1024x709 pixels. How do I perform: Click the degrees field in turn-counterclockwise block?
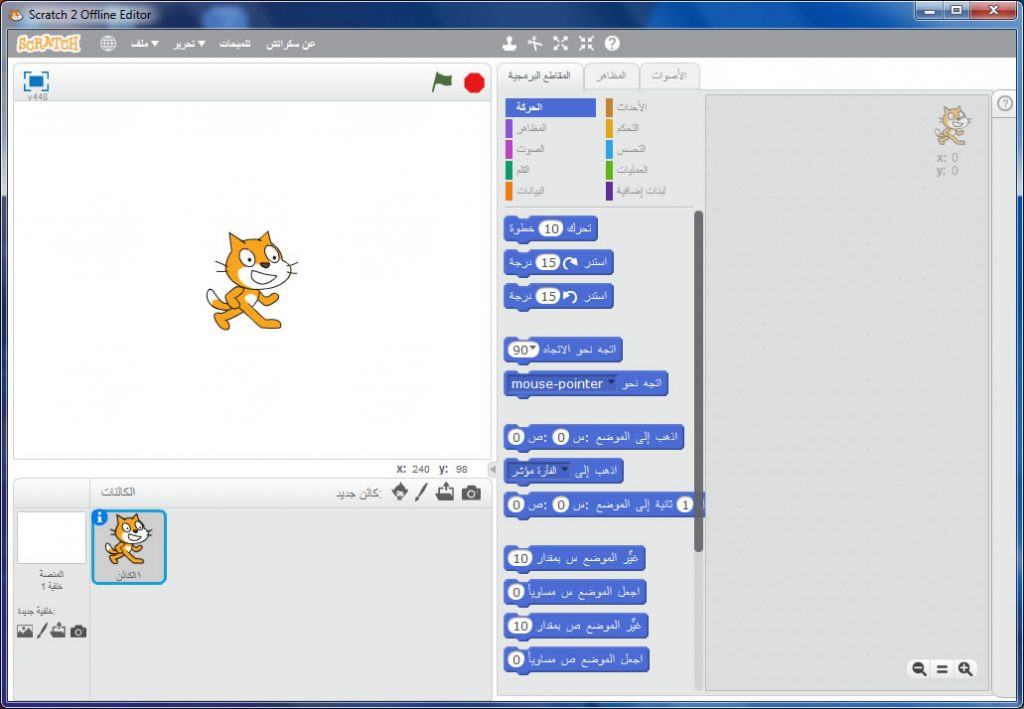pos(547,296)
